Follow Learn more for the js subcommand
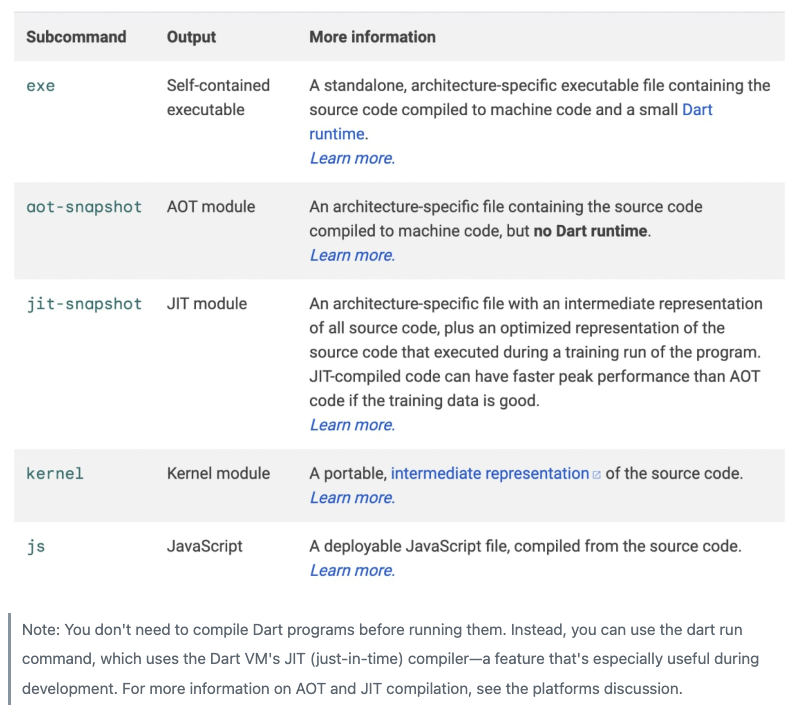Viewport: 800px width, 712px height. point(352,571)
